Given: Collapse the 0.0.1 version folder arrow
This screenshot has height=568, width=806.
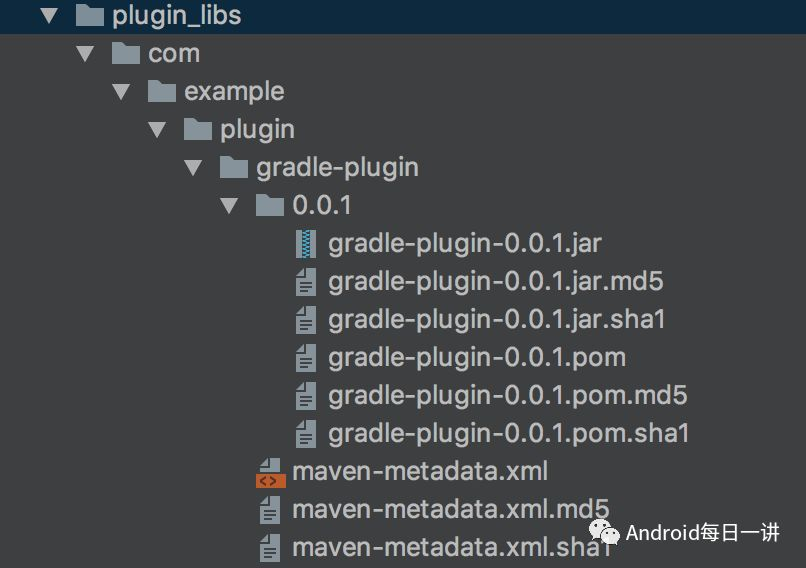Looking at the screenshot, I should click(229, 206).
